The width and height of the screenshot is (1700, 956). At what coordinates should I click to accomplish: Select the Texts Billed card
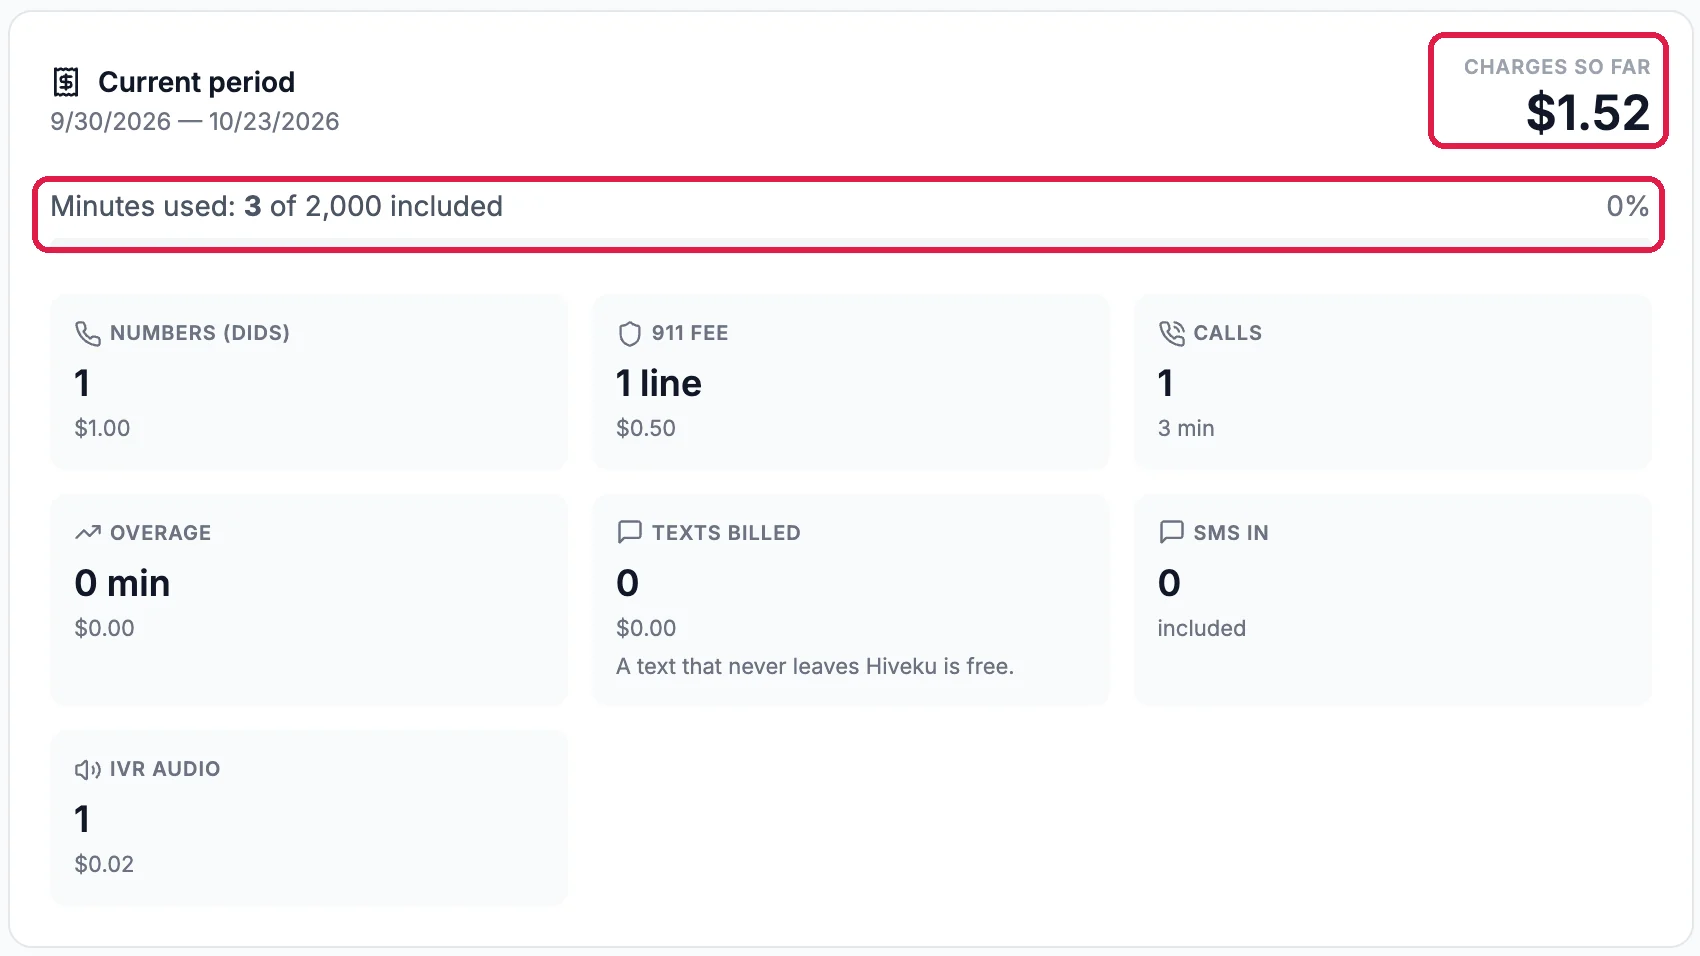(x=851, y=600)
